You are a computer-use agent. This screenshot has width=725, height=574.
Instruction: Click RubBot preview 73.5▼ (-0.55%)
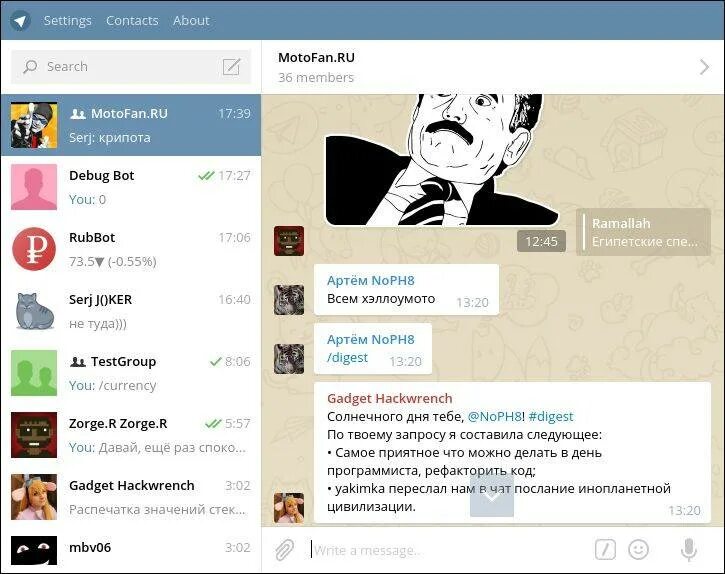click(x=113, y=261)
